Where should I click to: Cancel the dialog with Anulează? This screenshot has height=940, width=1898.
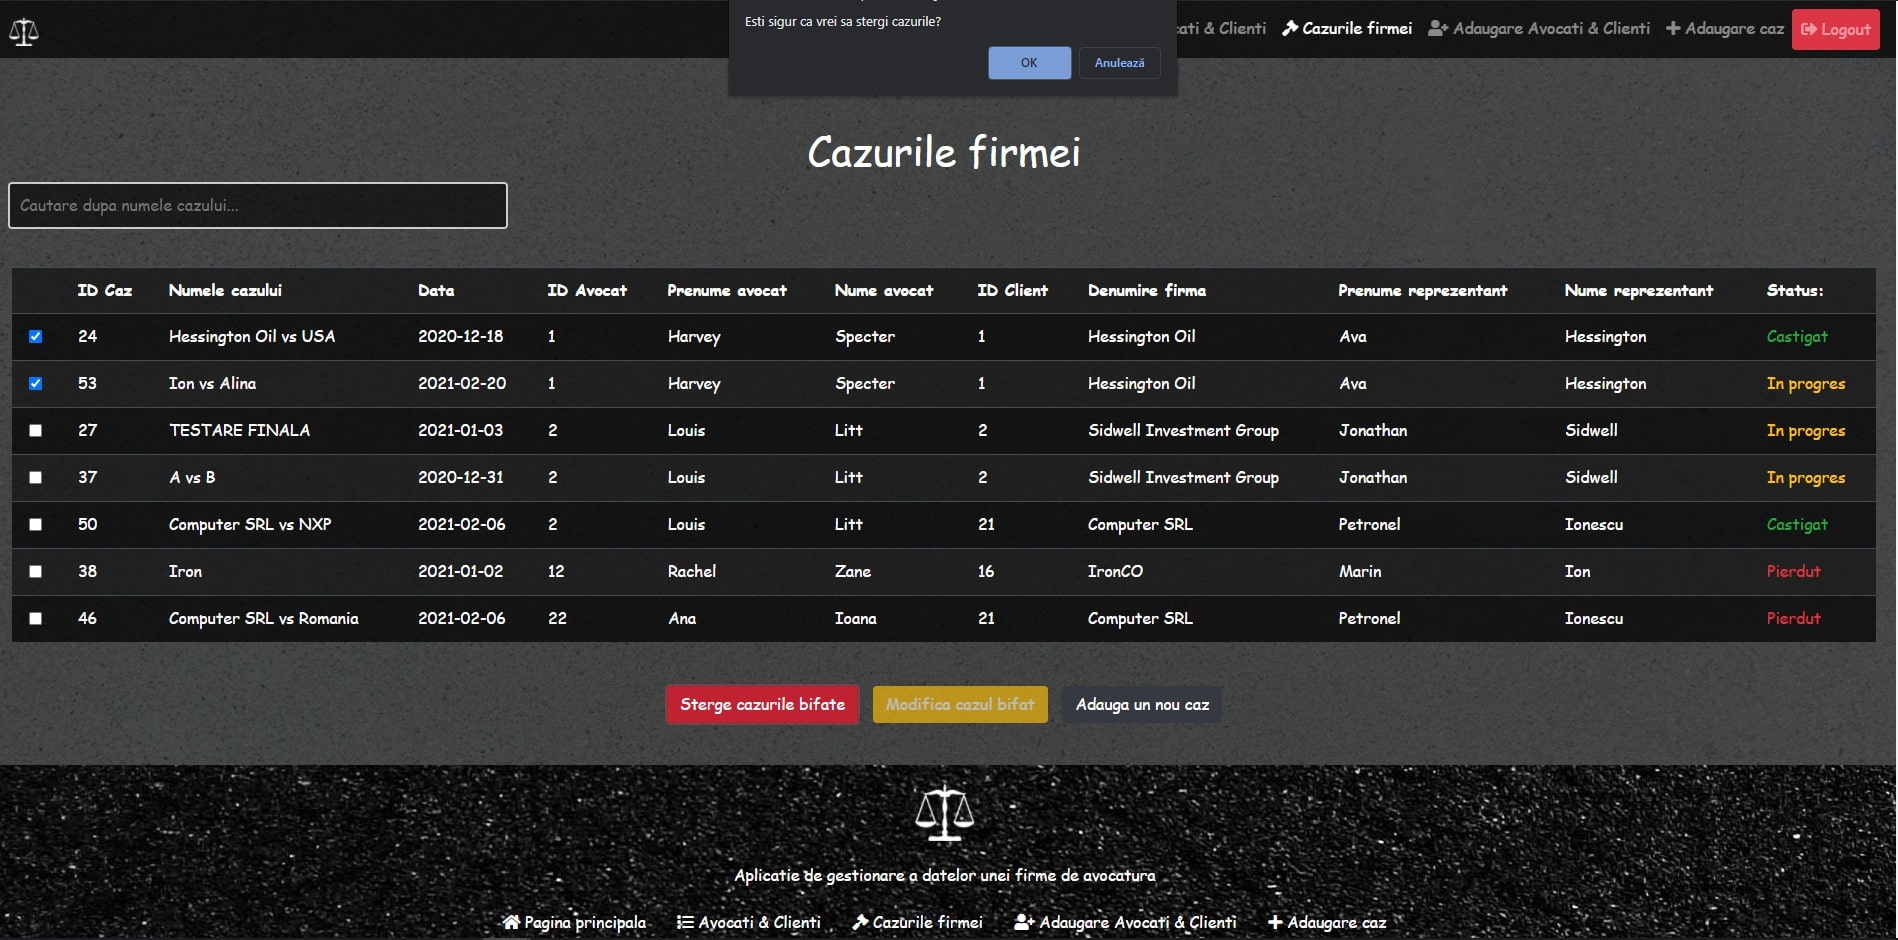1119,63
